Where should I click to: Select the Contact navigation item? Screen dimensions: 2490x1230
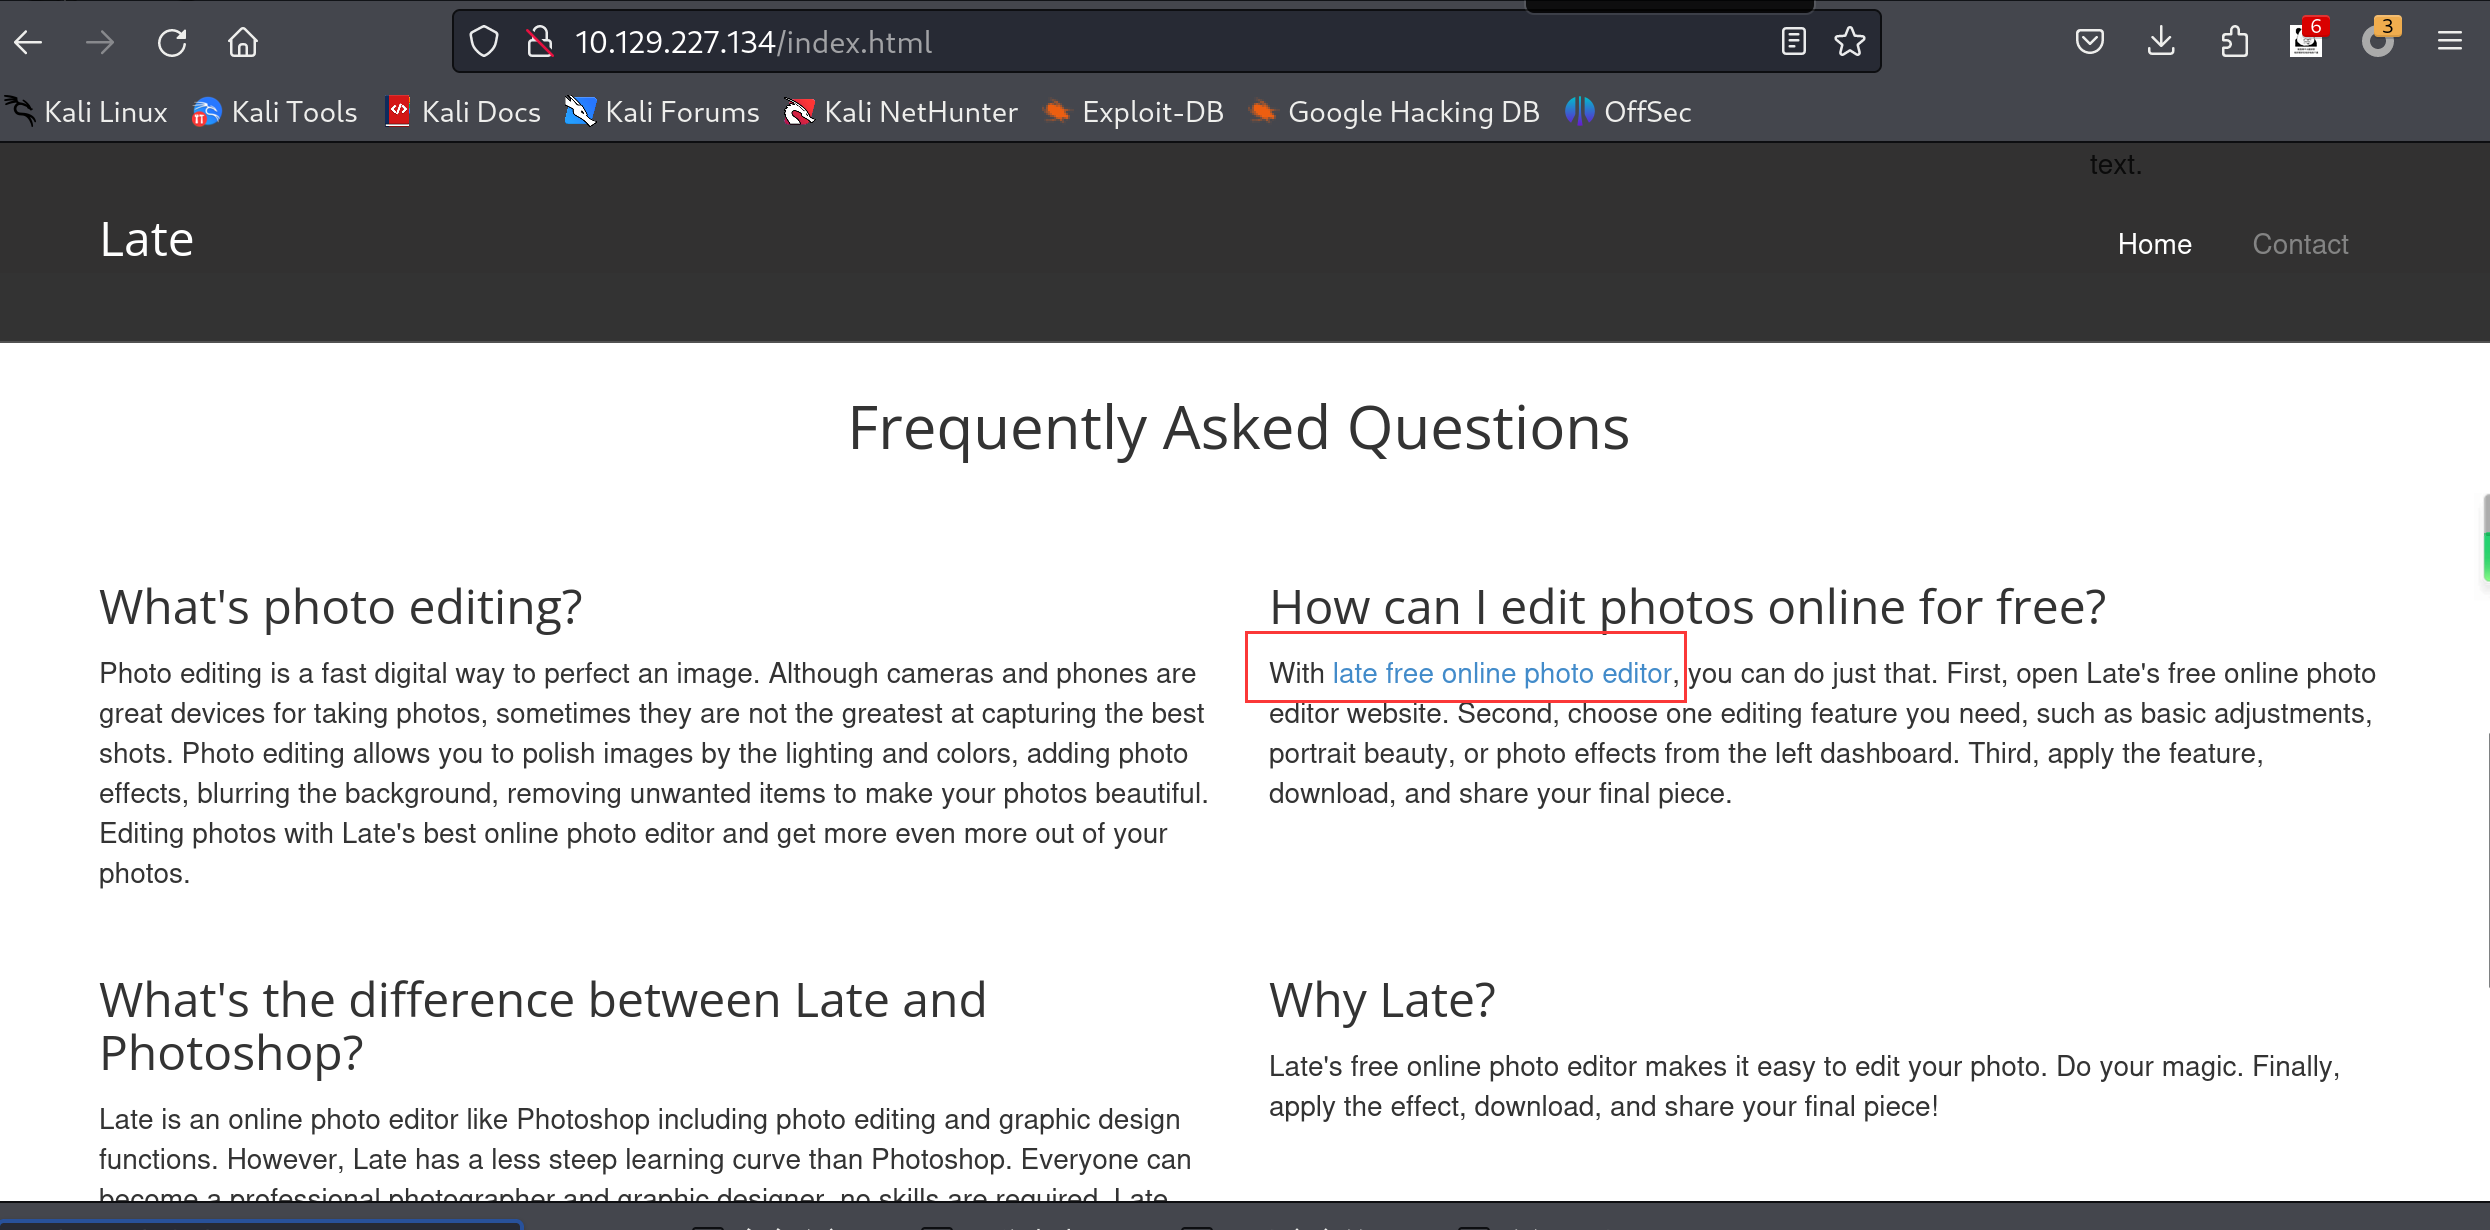coord(2300,244)
